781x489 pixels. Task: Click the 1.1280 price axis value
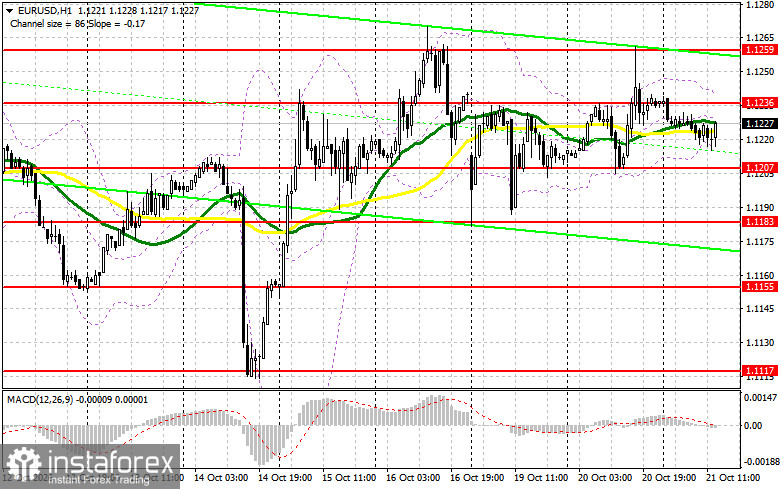click(760, 5)
